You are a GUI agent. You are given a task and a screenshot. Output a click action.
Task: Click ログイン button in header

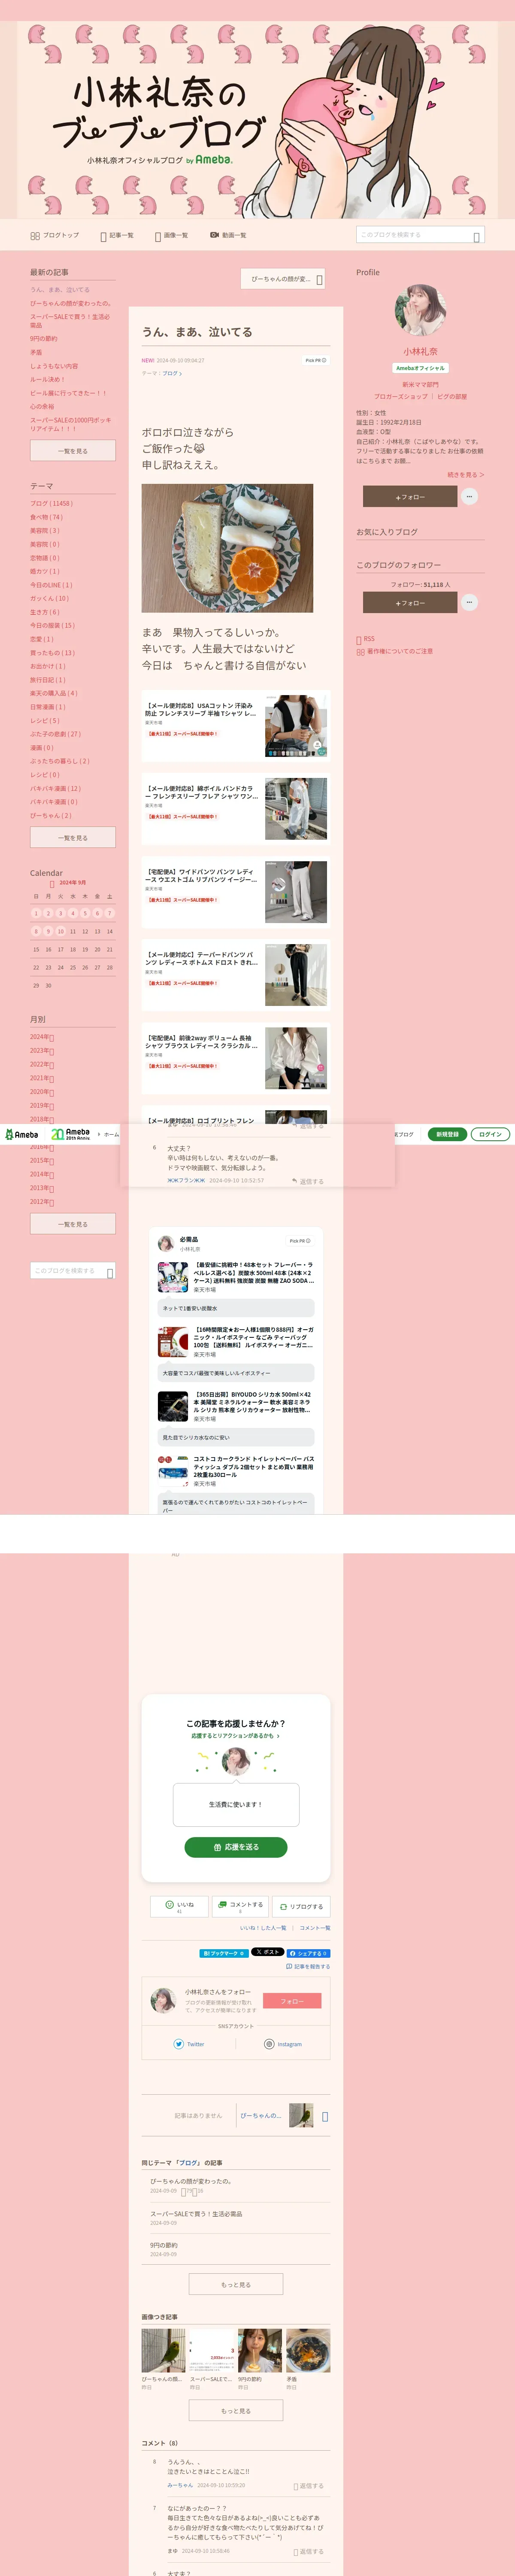click(490, 1134)
